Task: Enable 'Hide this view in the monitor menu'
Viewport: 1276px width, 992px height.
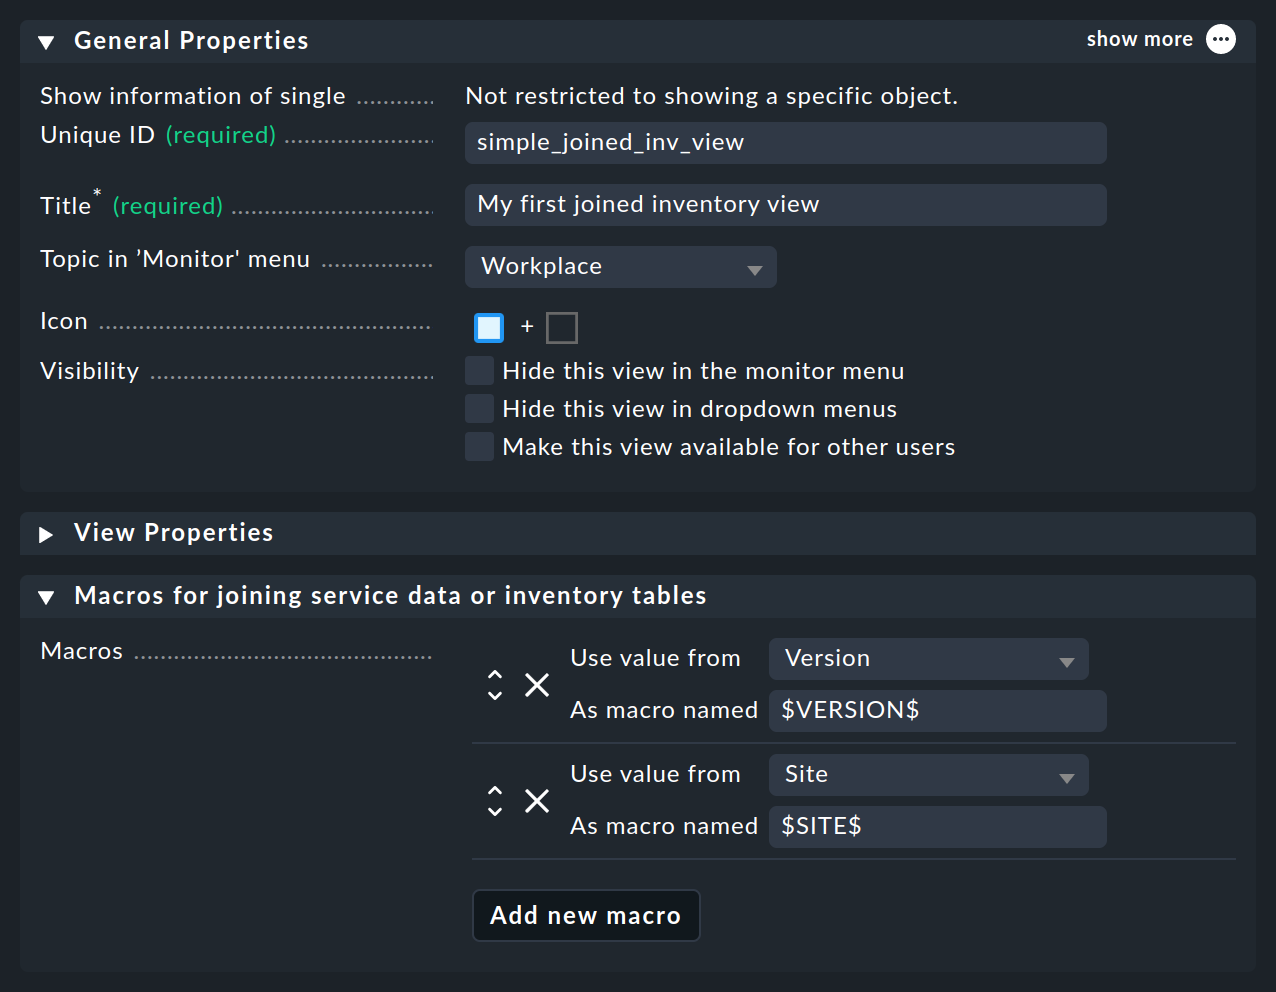Action: 479,370
